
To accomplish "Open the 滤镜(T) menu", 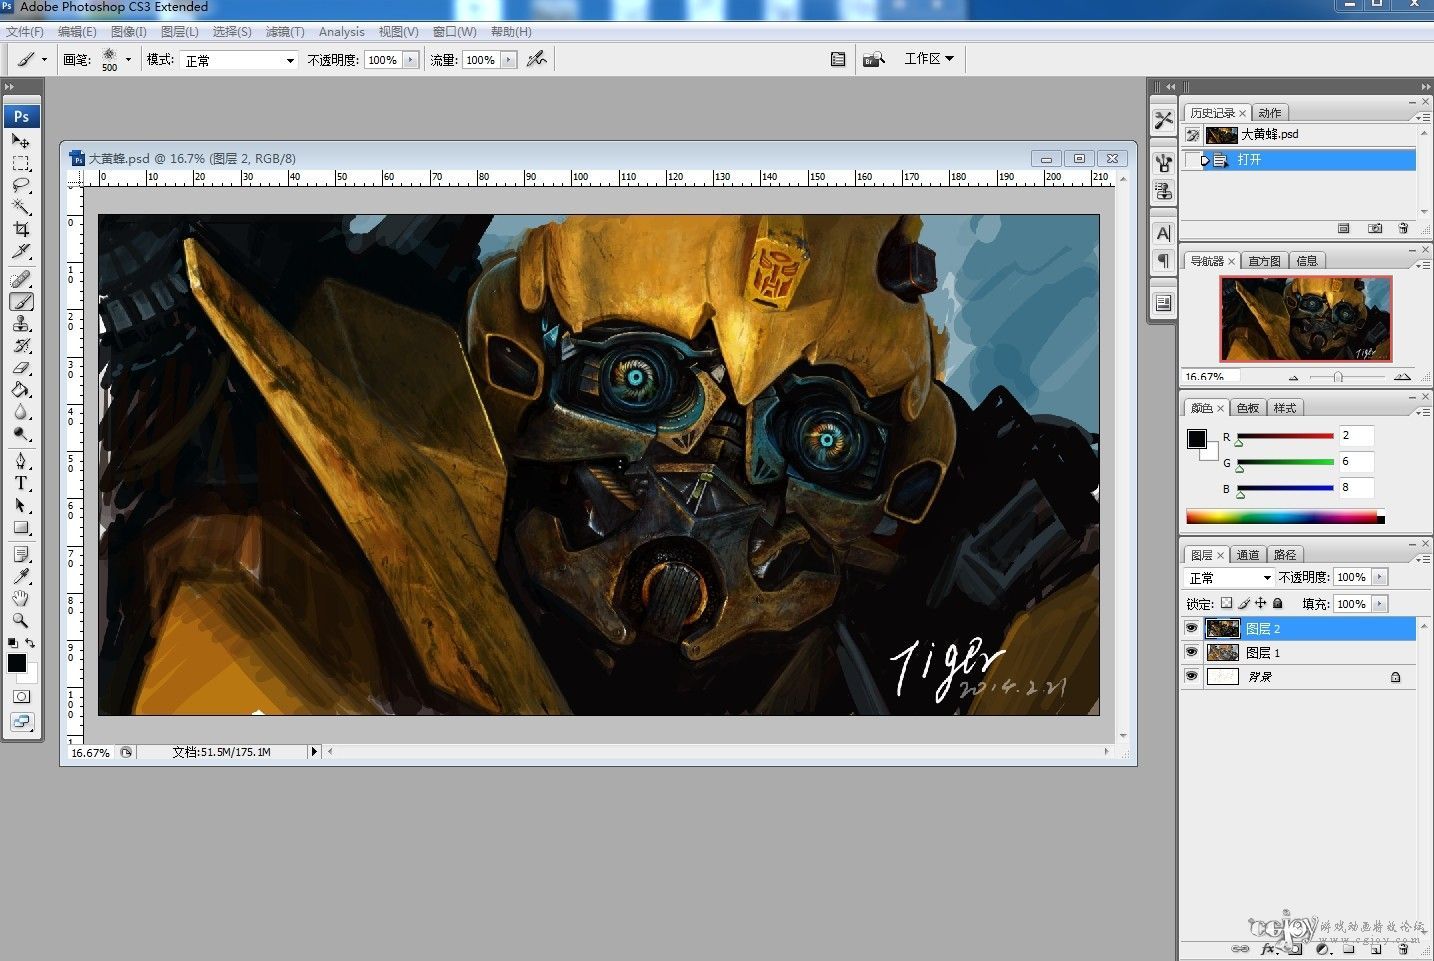I will point(285,32).
